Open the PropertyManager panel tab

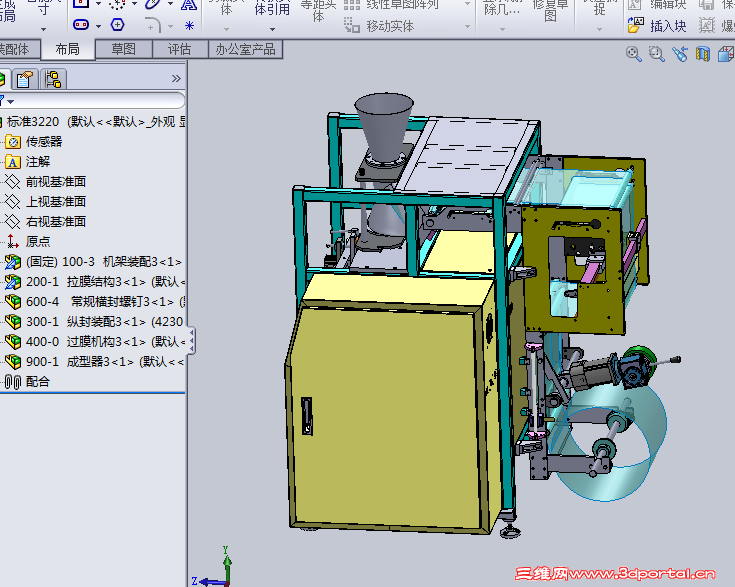click(x=25, y=79)
